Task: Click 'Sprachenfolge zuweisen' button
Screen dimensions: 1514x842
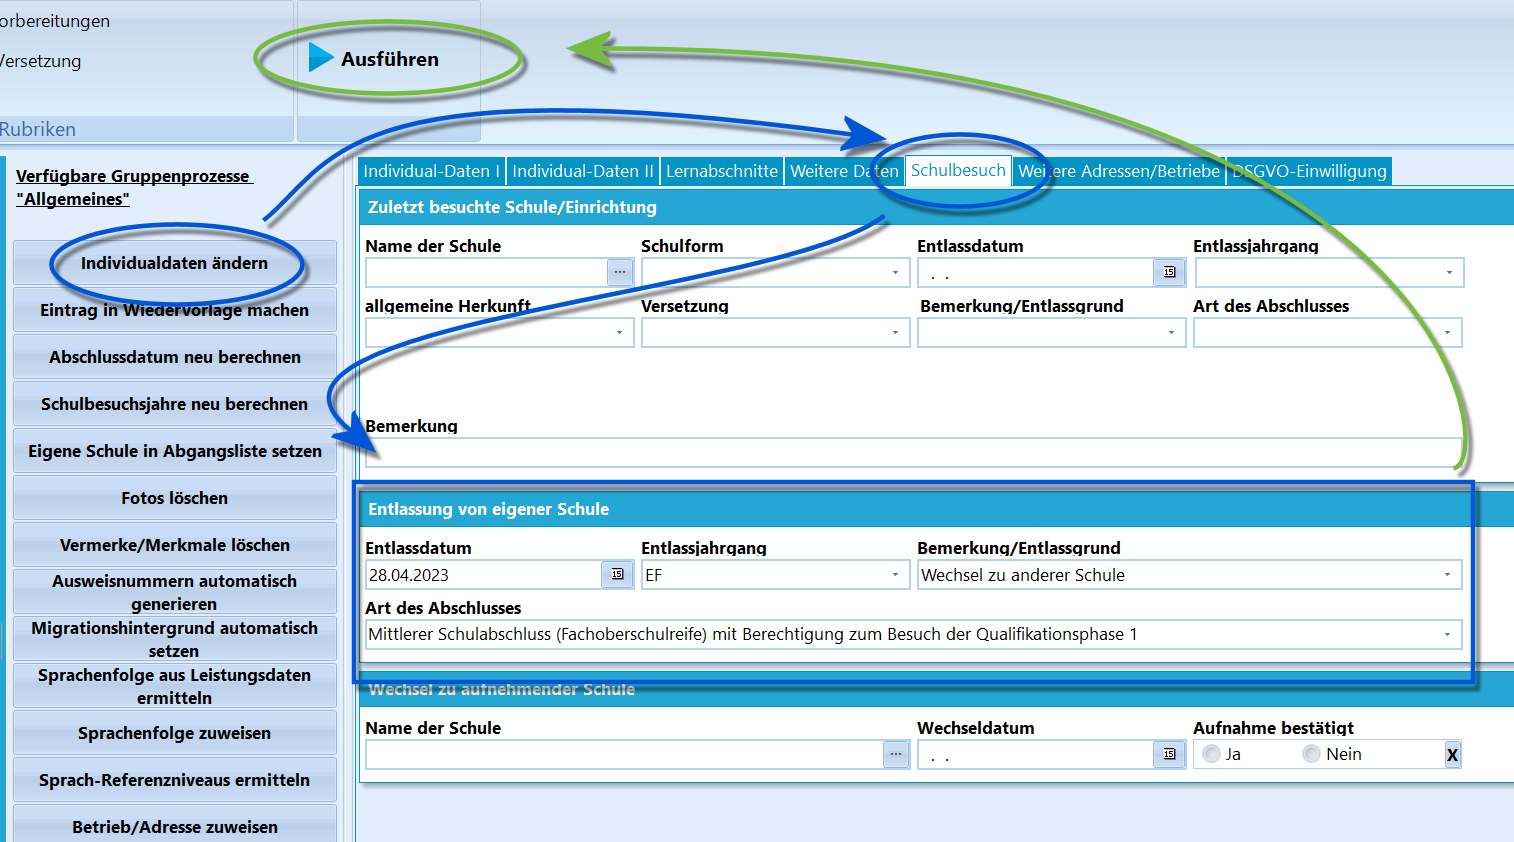Action: point(175,733)
